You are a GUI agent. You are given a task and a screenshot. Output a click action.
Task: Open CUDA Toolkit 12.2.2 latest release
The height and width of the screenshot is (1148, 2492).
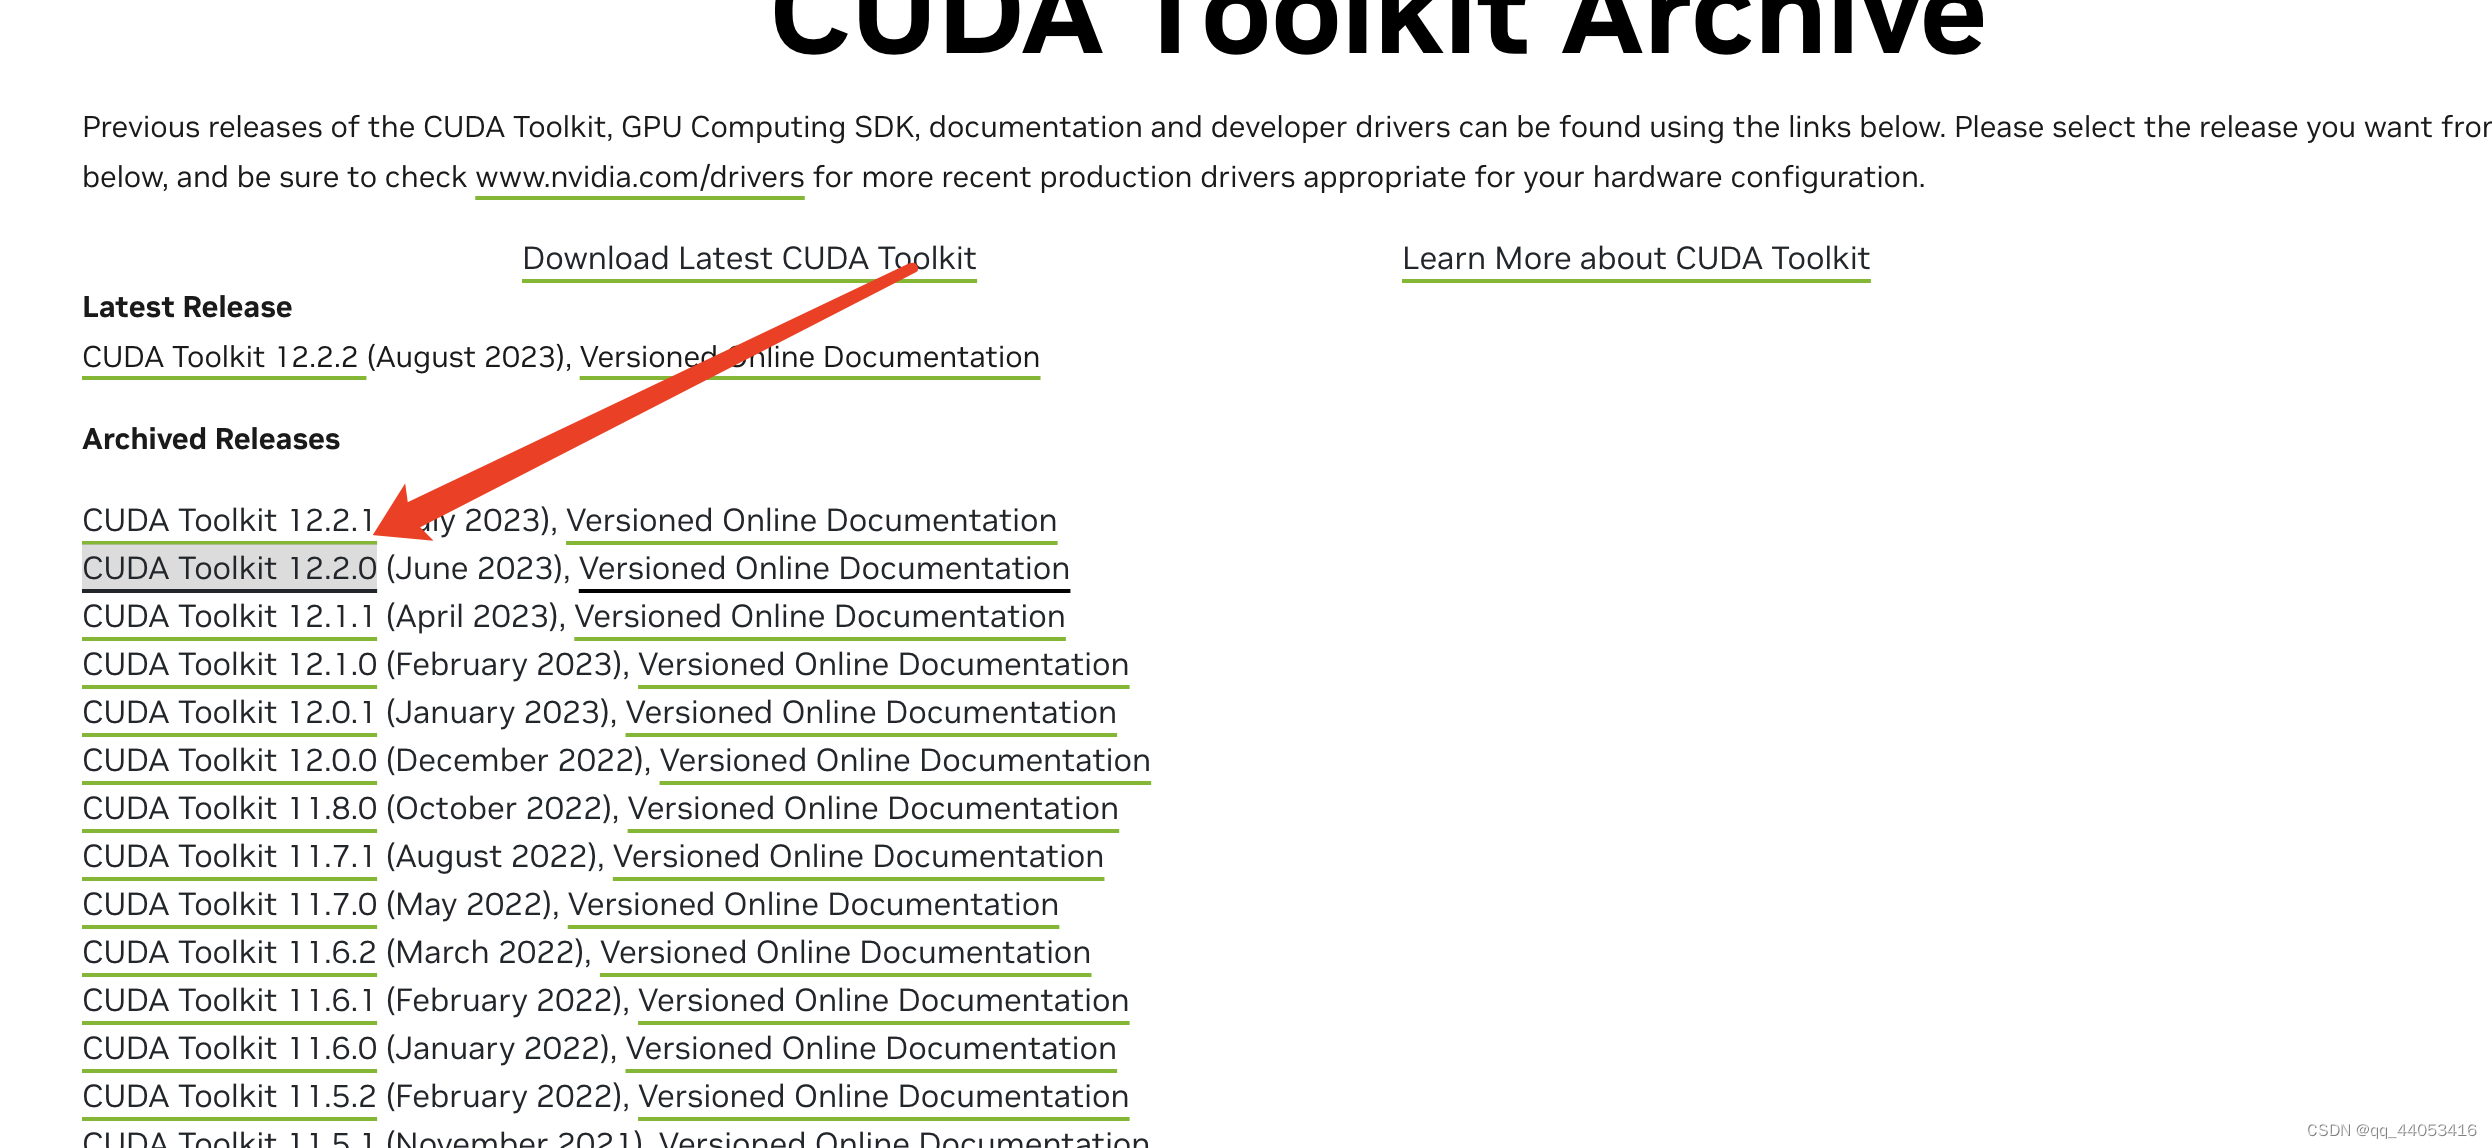click(220, 358)
